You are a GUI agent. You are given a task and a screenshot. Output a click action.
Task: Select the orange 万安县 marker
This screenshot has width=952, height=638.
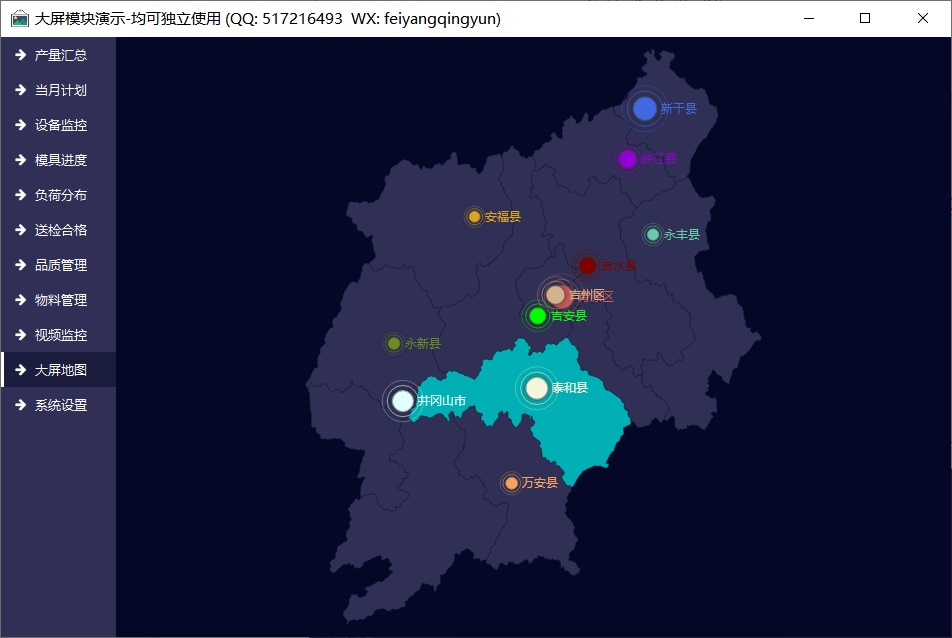coord(511,483)
